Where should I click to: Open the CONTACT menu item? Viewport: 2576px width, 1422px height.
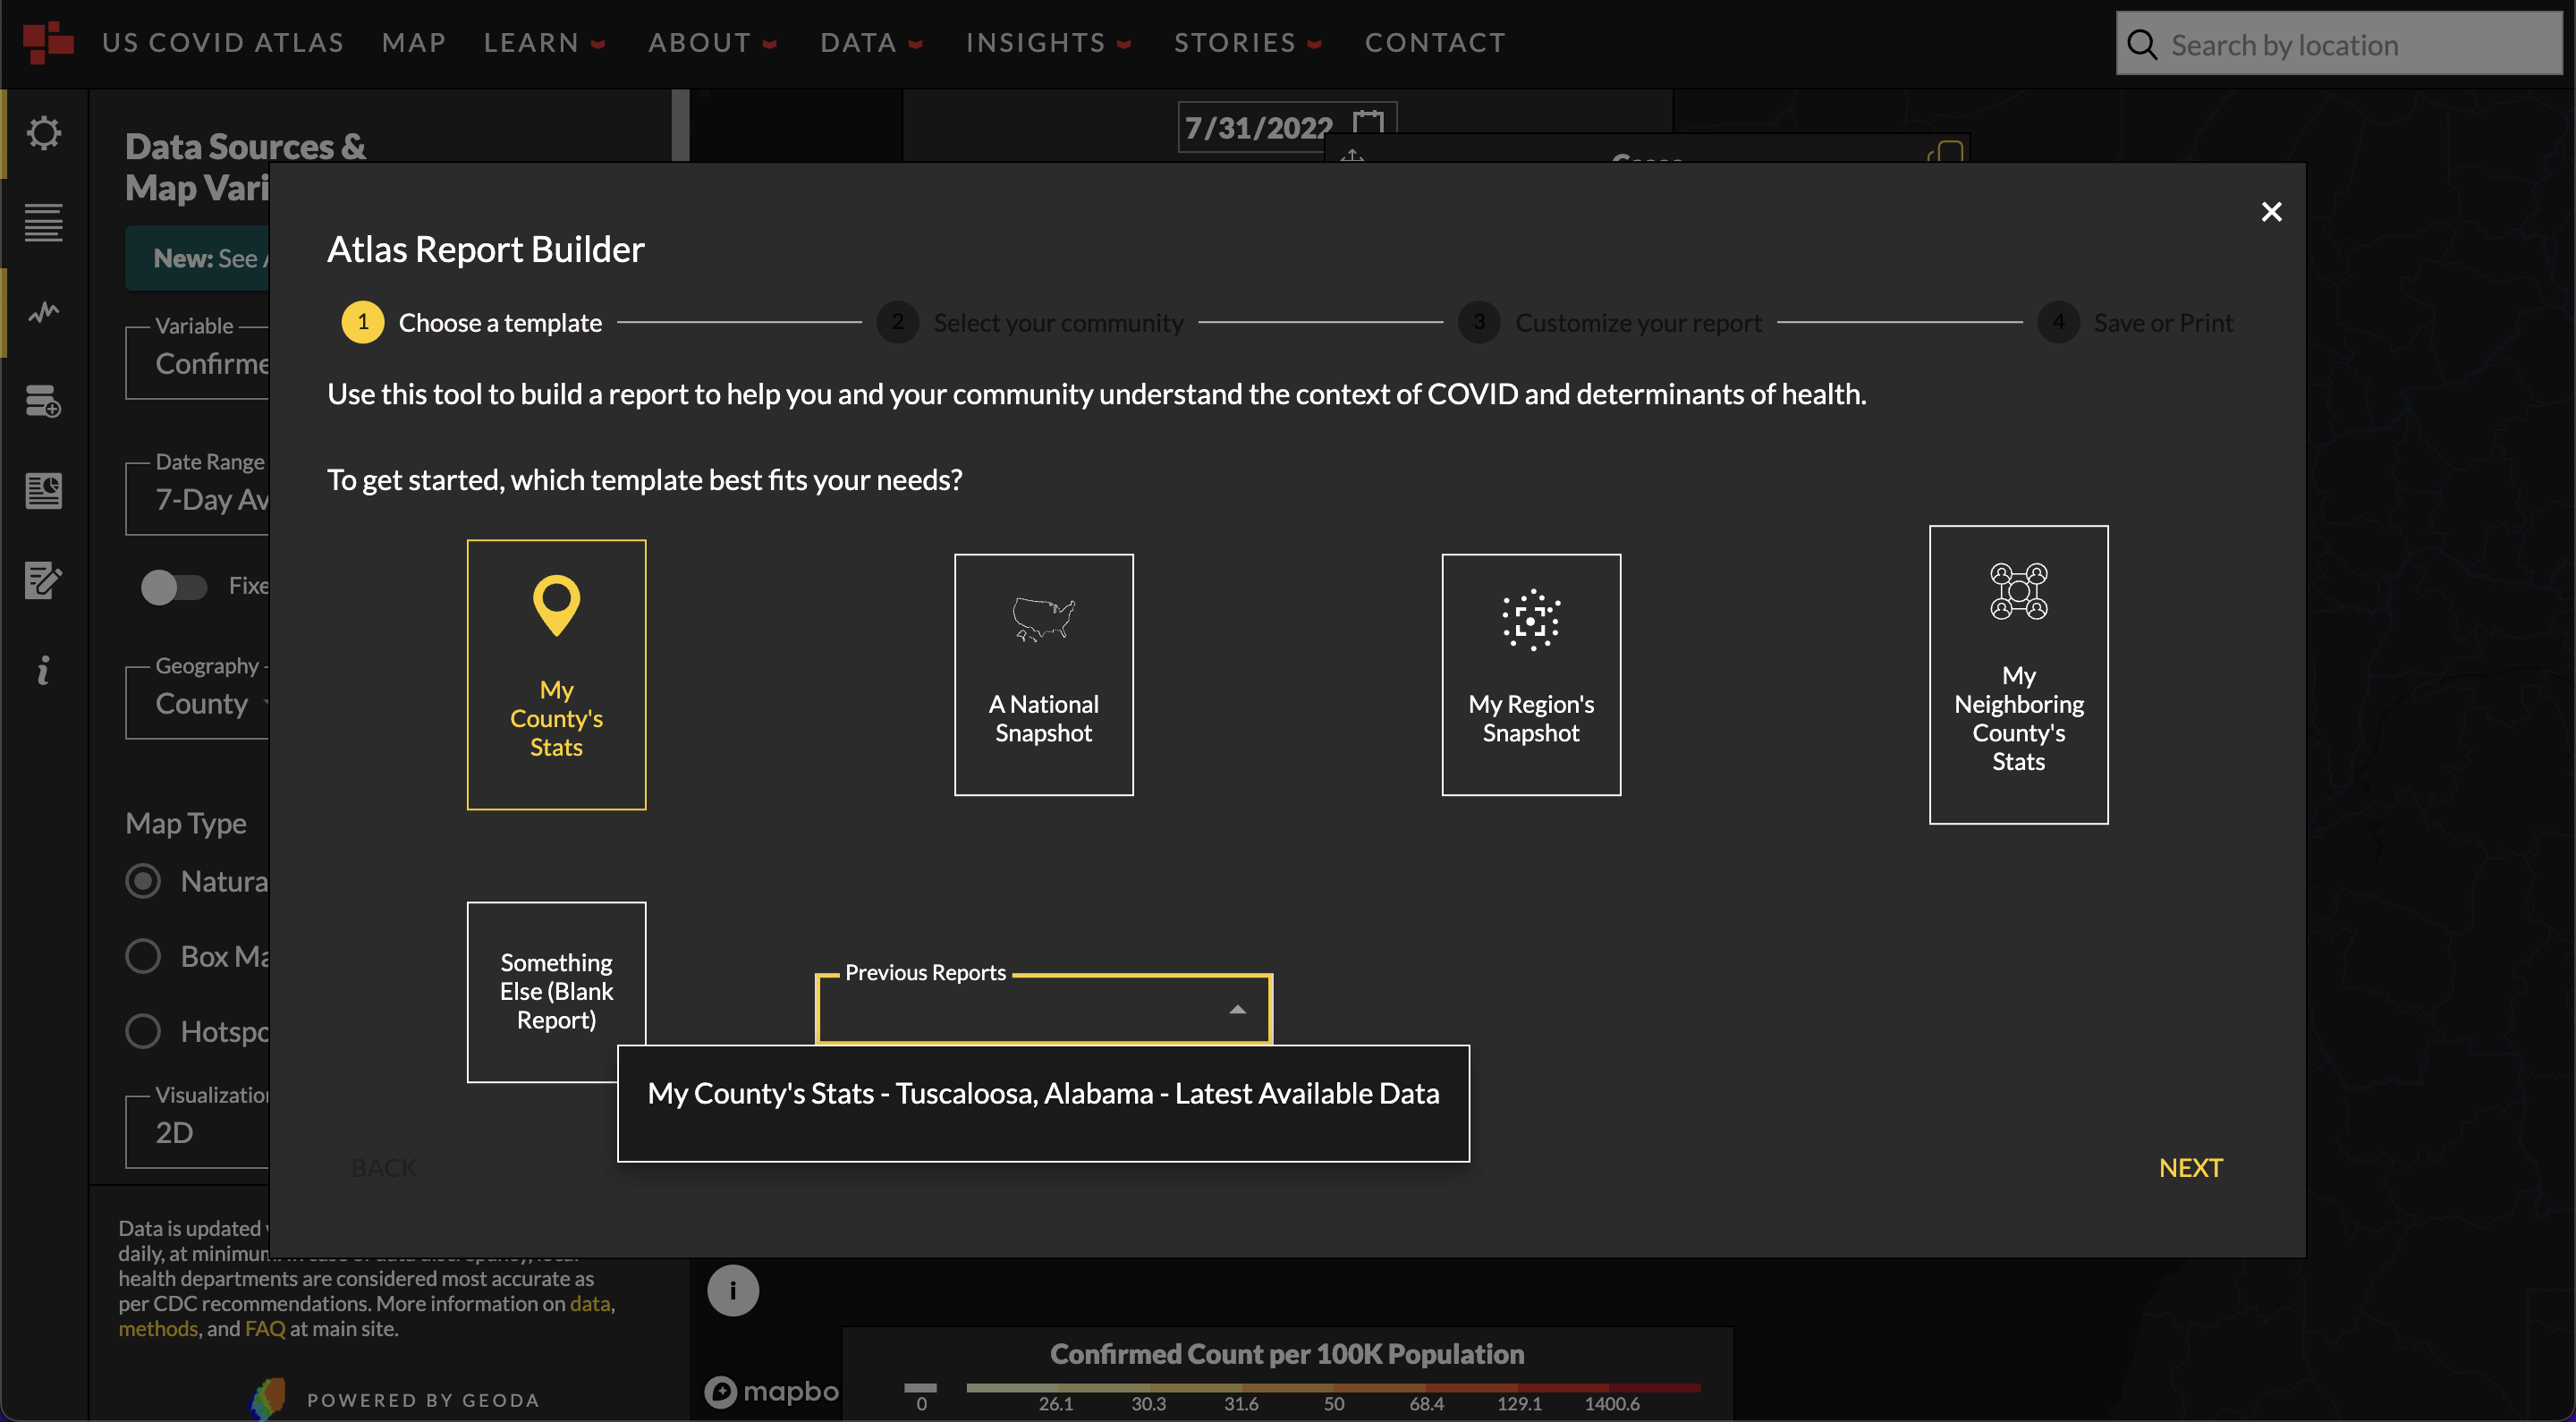click(x=1434, y=43)
